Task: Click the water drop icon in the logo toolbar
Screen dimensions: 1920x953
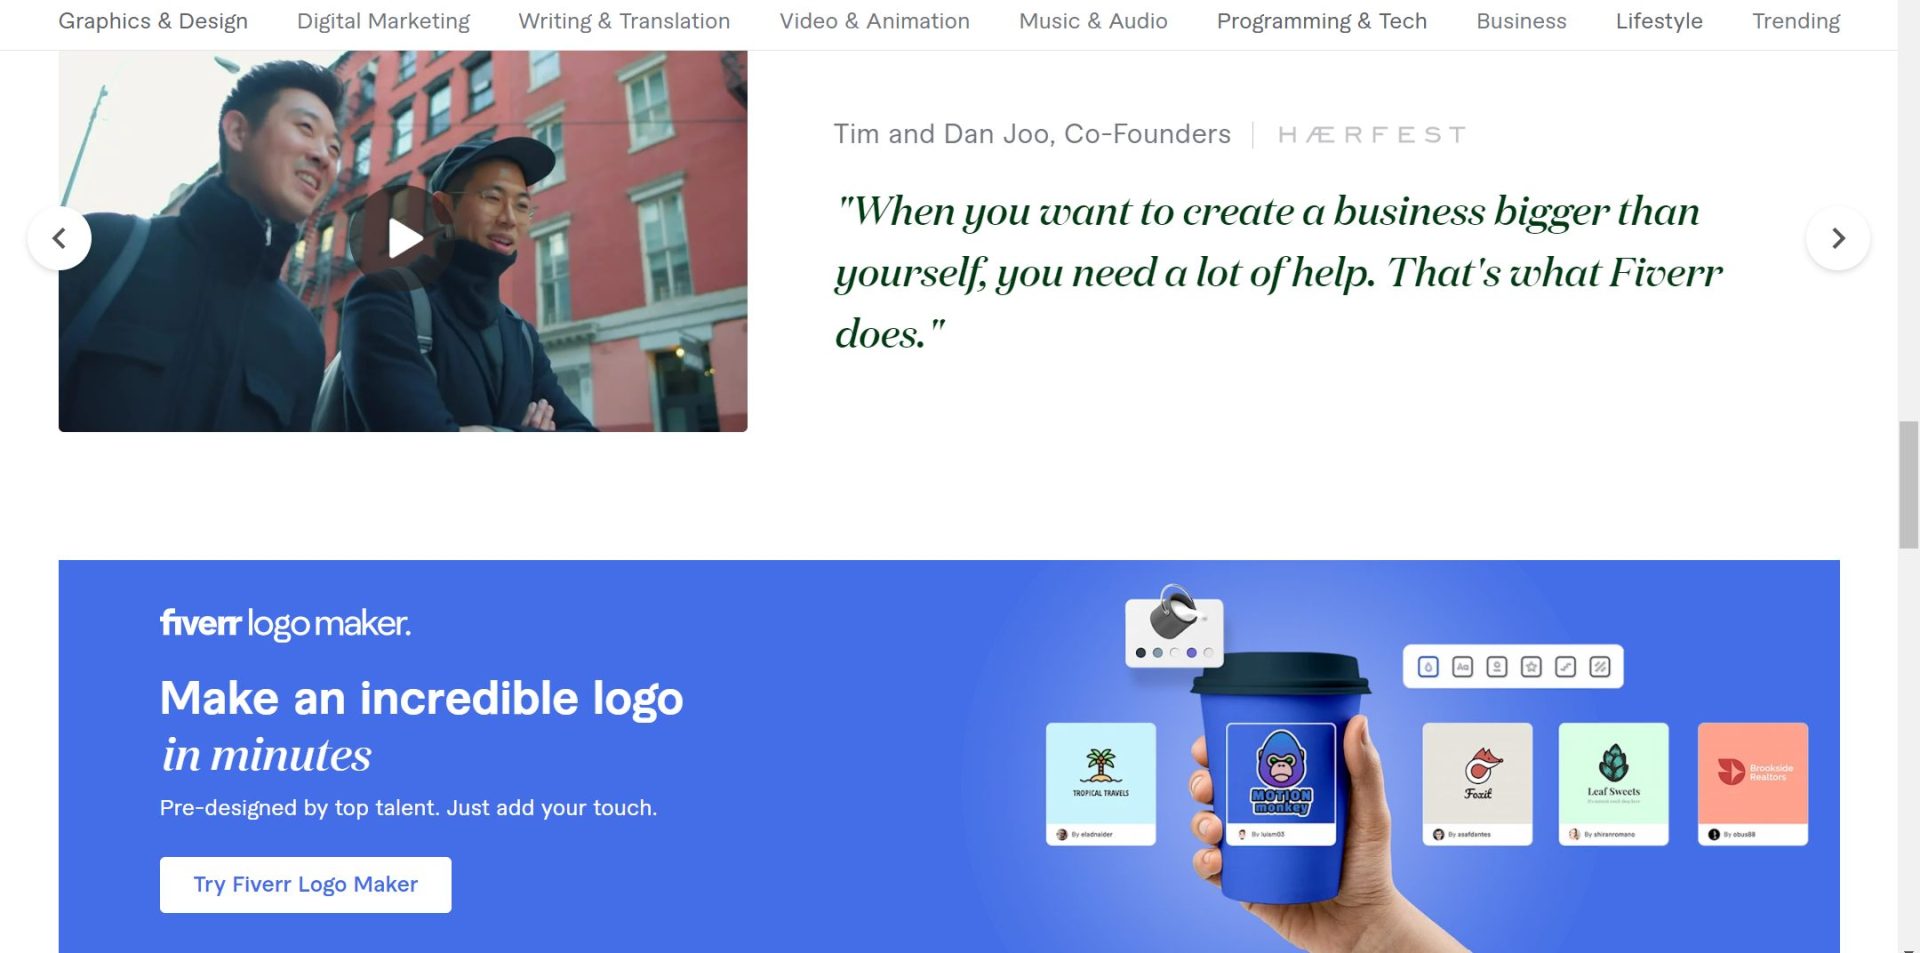Action: point(1428,667)
